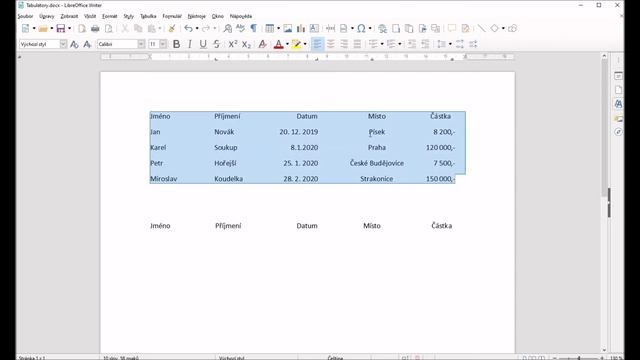Click the Update Style icon beside paragraph style box
Viewport: 640px width, 360px height.
[74, 44]
